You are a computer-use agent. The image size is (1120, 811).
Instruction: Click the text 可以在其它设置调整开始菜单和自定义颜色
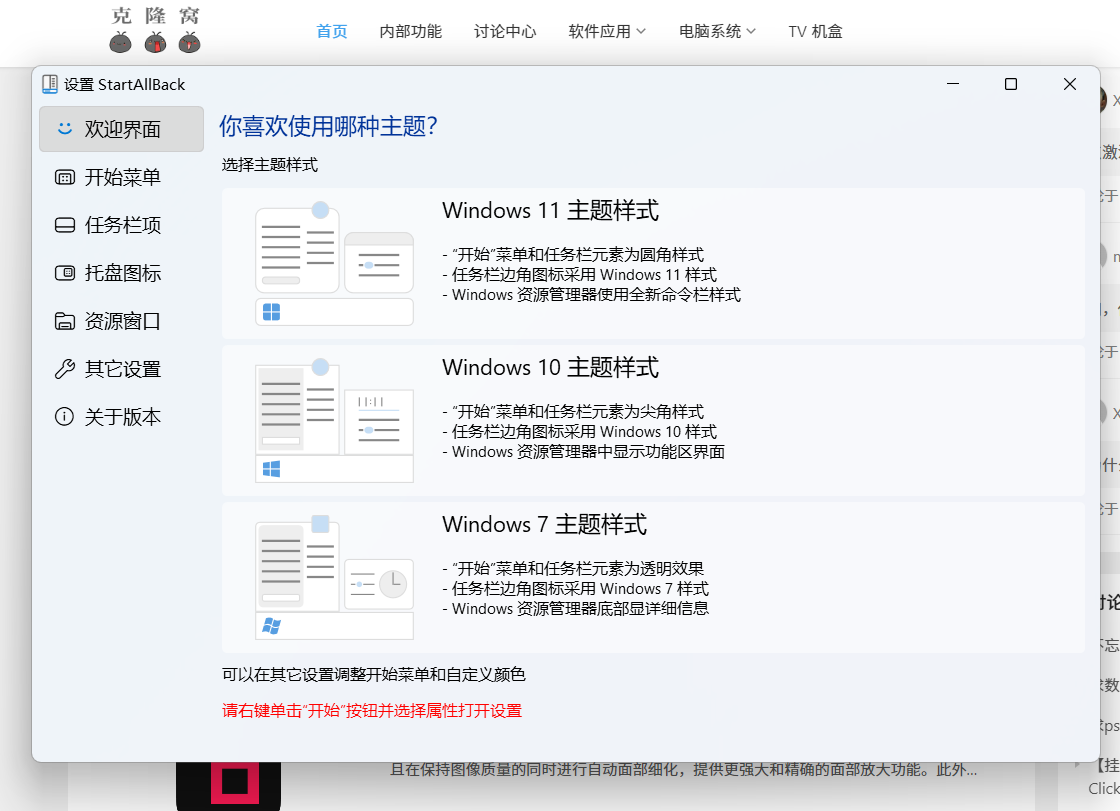pyautogui.click(x=374, y=675)
